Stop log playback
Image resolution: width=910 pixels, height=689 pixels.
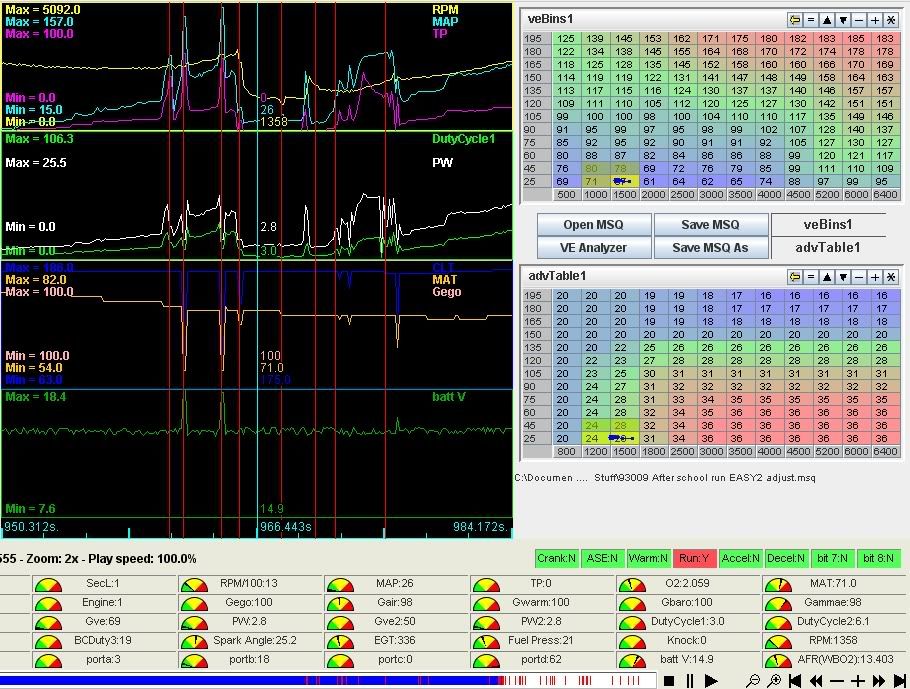click(669, 681)
